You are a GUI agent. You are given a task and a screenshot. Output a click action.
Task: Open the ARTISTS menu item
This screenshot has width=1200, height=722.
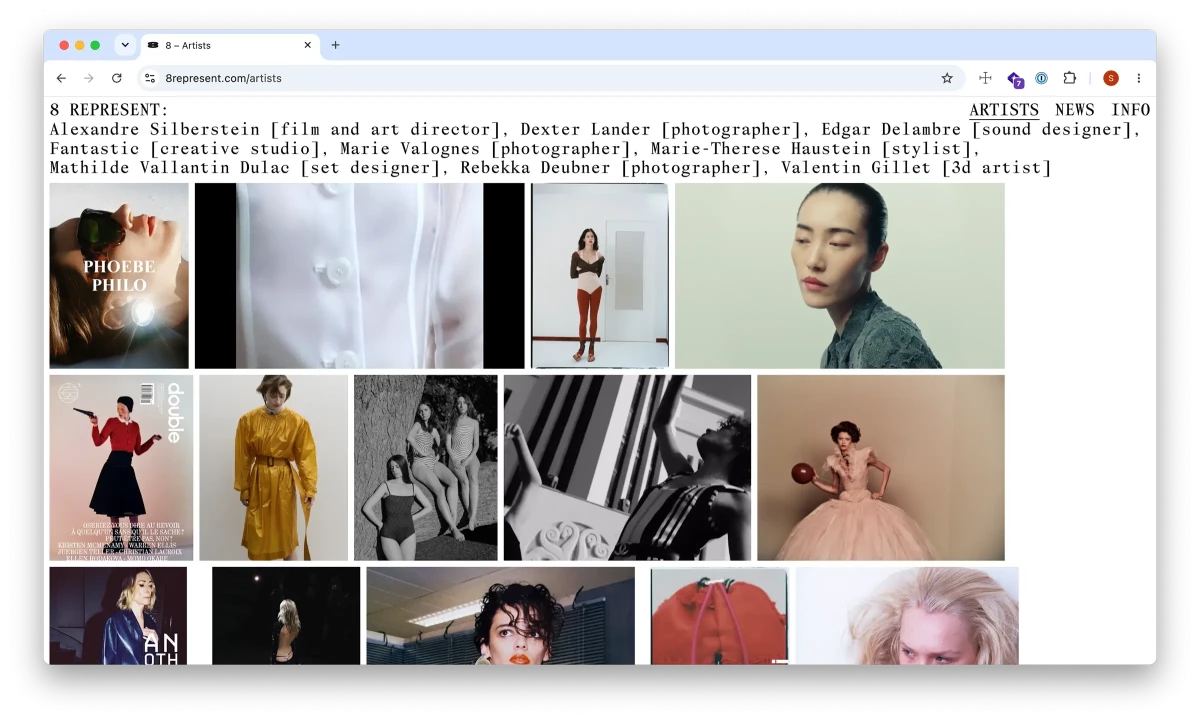pyautogui.click(x=1004, y=110)
